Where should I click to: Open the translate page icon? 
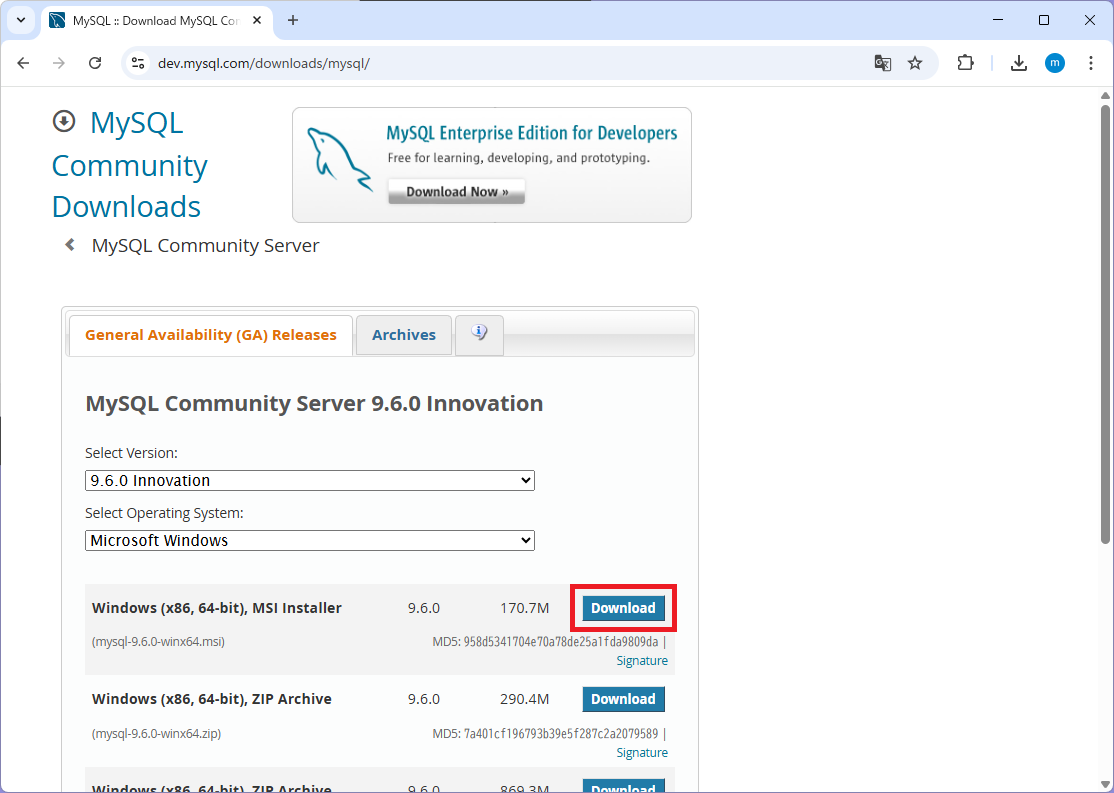tap(882, 63)
